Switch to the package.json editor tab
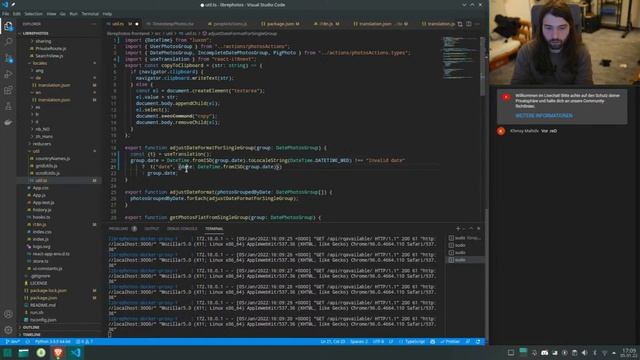This screenshot has height=360, width=640. tap(280, 24)
